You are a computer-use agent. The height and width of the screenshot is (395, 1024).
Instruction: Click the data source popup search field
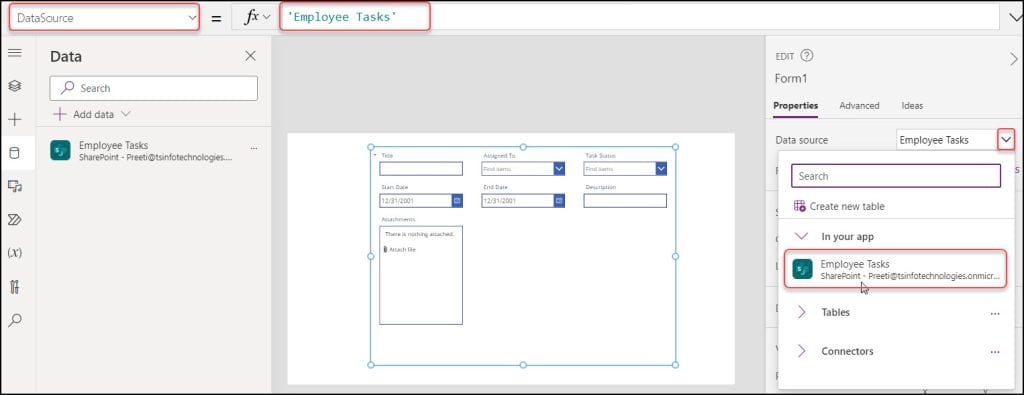(x=896, y=176)
